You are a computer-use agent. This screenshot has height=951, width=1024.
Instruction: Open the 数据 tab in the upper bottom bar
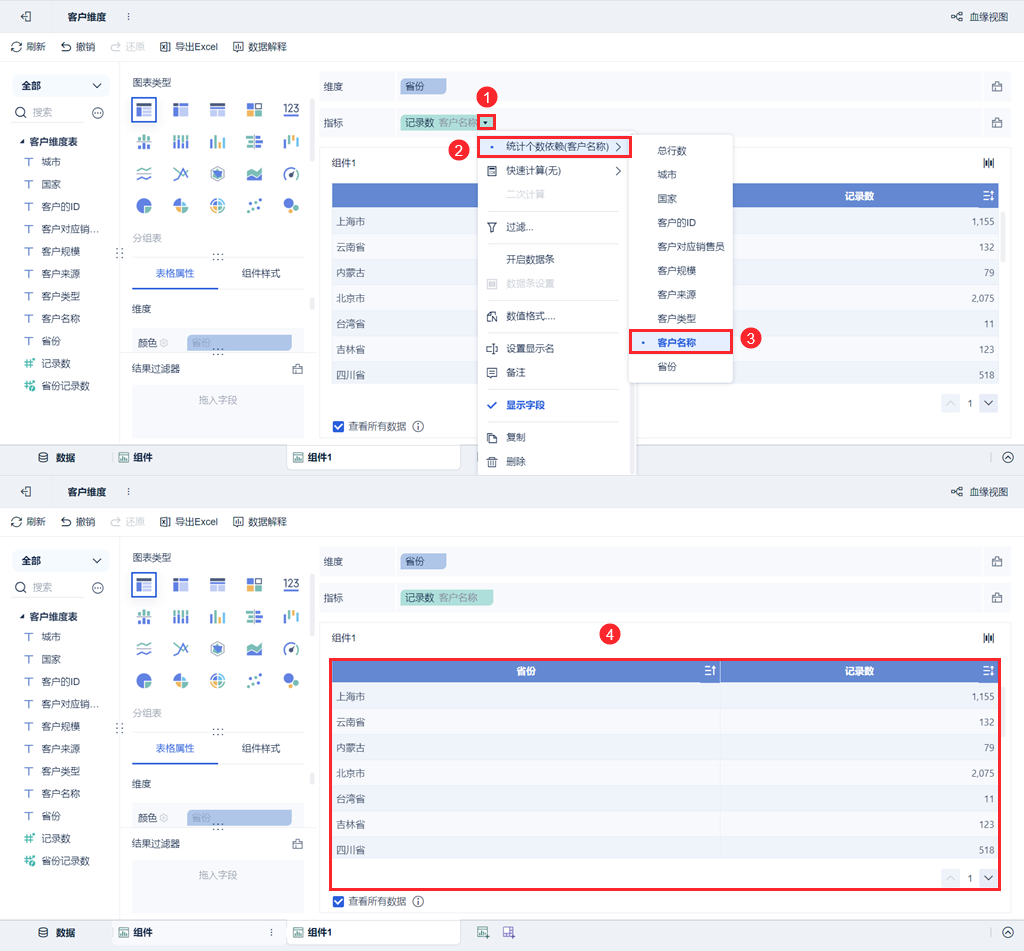pos(57,457)
